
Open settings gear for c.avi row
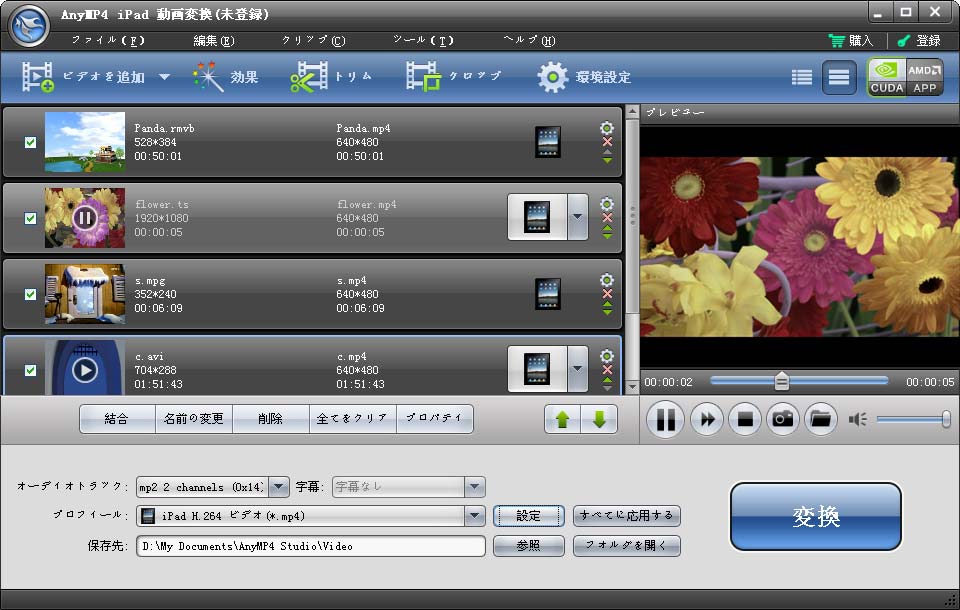point(607,355)
